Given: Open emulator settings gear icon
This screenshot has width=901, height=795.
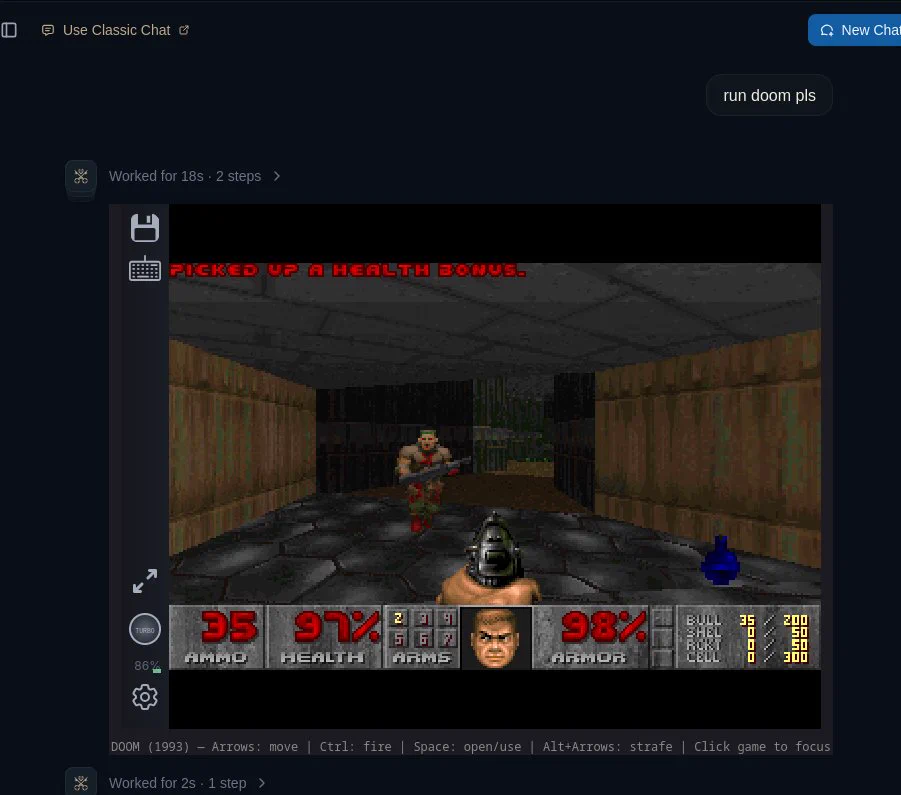Looking at the screenshot, I should (x=145, y=697).
